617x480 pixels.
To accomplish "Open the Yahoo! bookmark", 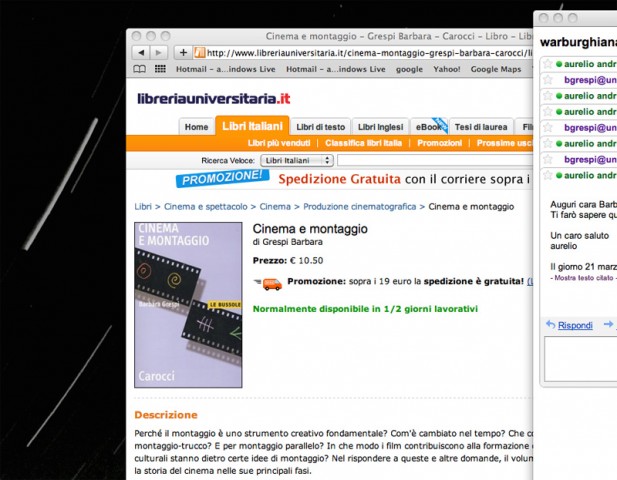I will 447,69.
